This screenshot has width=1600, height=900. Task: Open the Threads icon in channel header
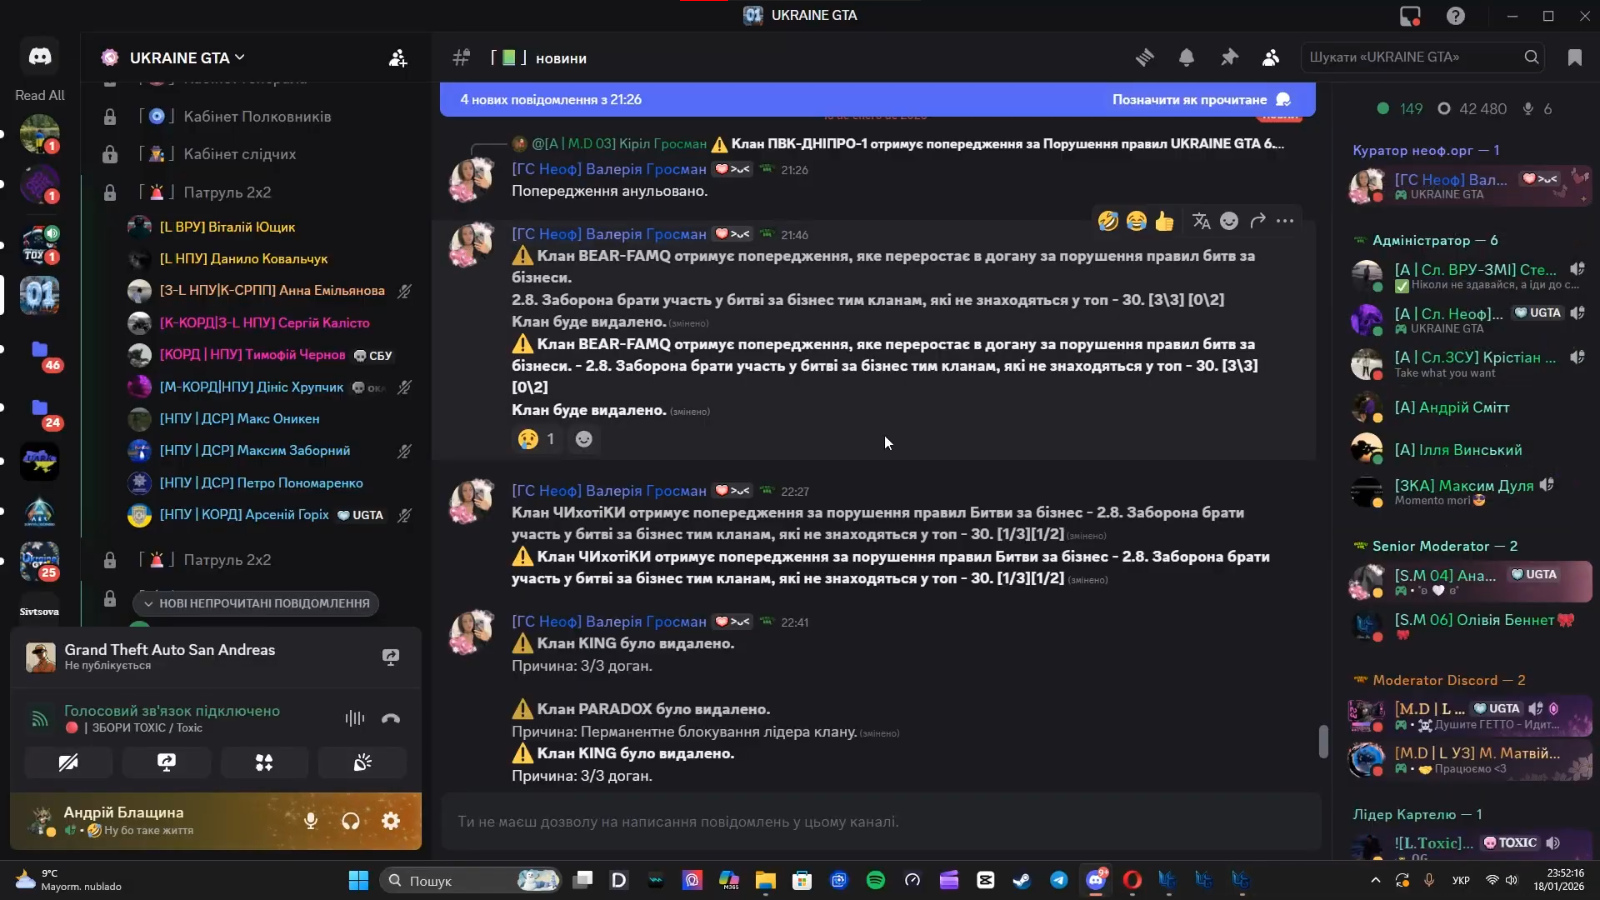click(1145, 58)
